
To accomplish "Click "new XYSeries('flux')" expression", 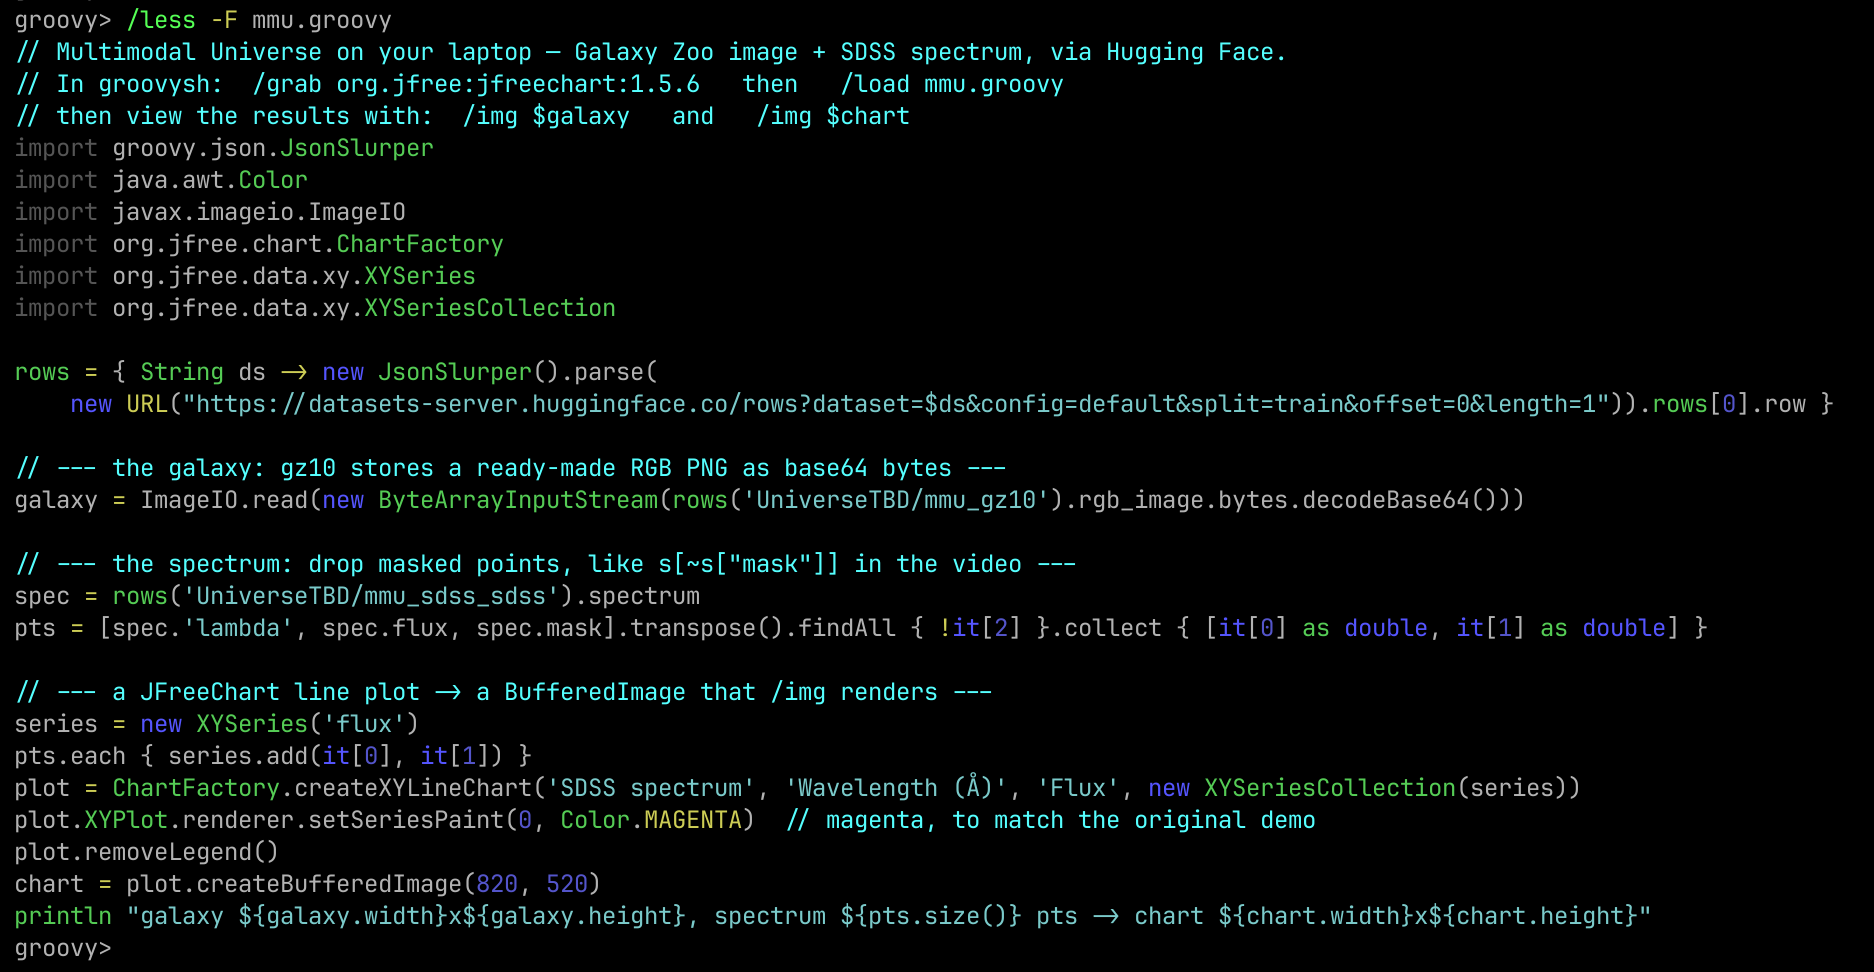I will tap(280, 724).
